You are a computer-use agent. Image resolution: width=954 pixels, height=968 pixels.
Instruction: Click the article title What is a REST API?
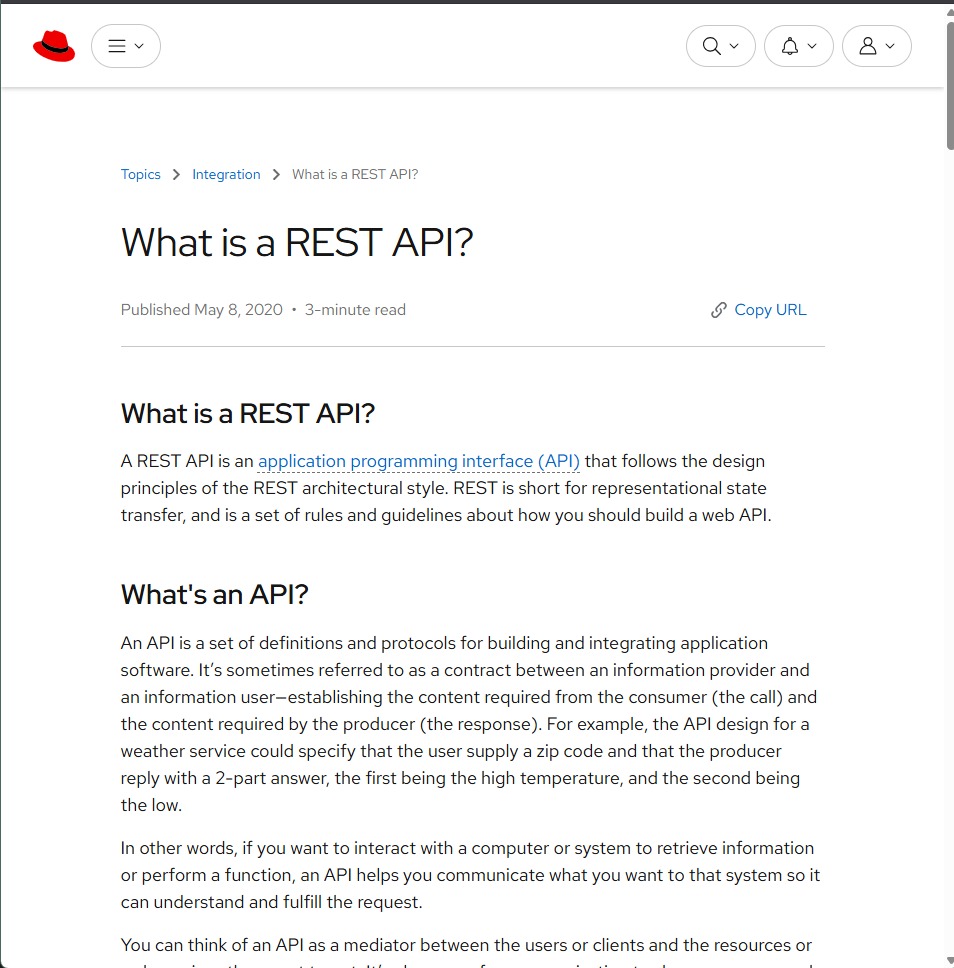[x=296, y=242]
